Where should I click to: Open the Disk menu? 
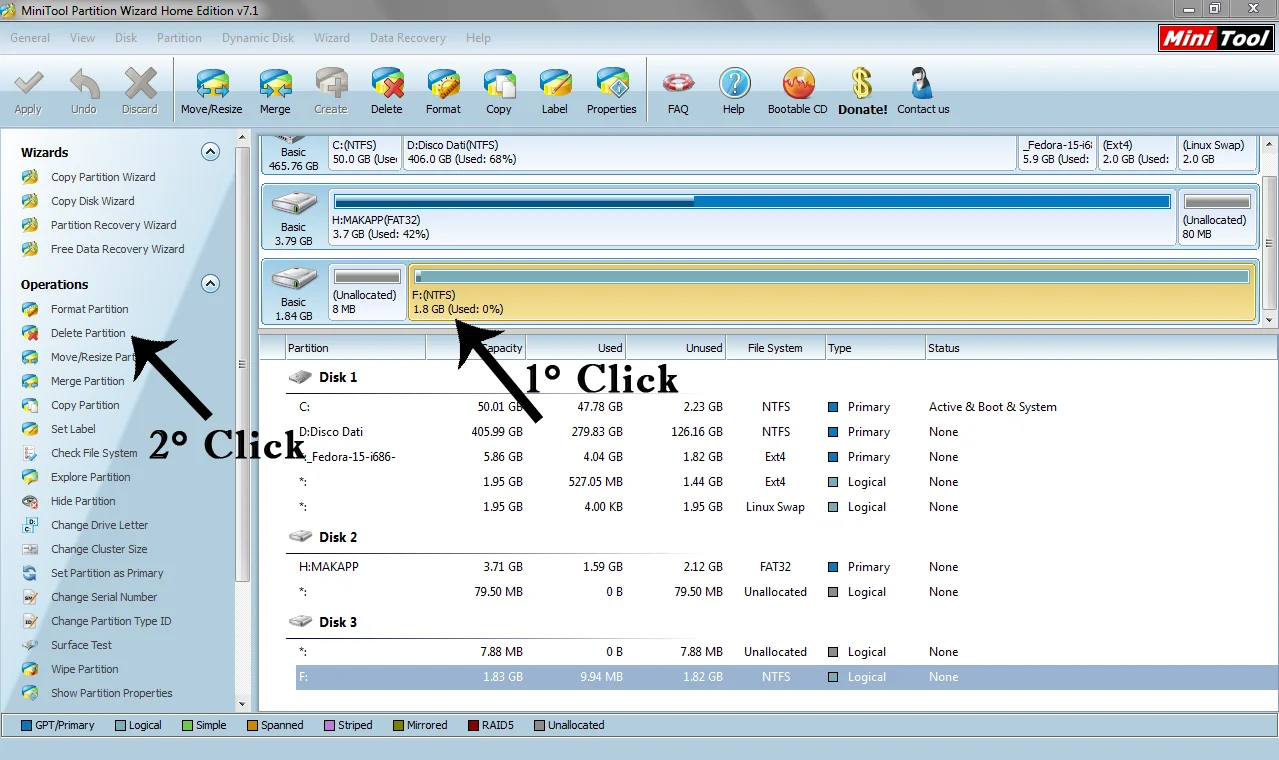pyautogui.click(x=126, y=38)
